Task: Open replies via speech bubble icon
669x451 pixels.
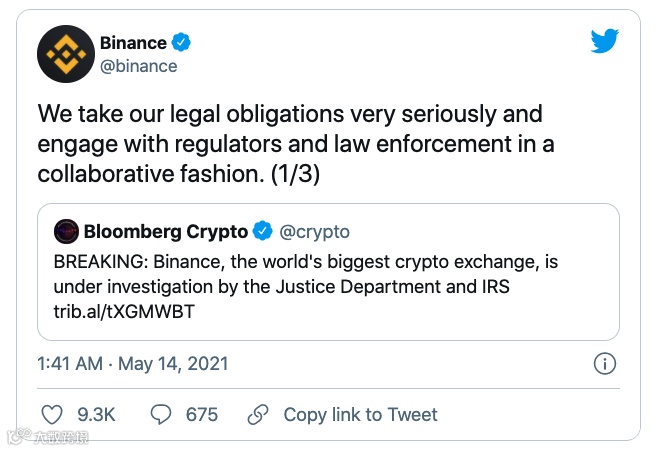Action: point(161,414)
